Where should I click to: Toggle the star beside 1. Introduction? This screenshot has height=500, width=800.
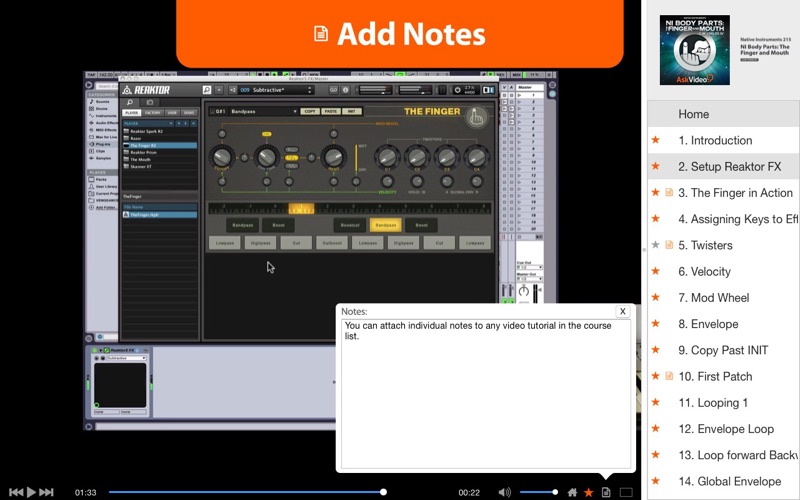(x=656, y=140)
